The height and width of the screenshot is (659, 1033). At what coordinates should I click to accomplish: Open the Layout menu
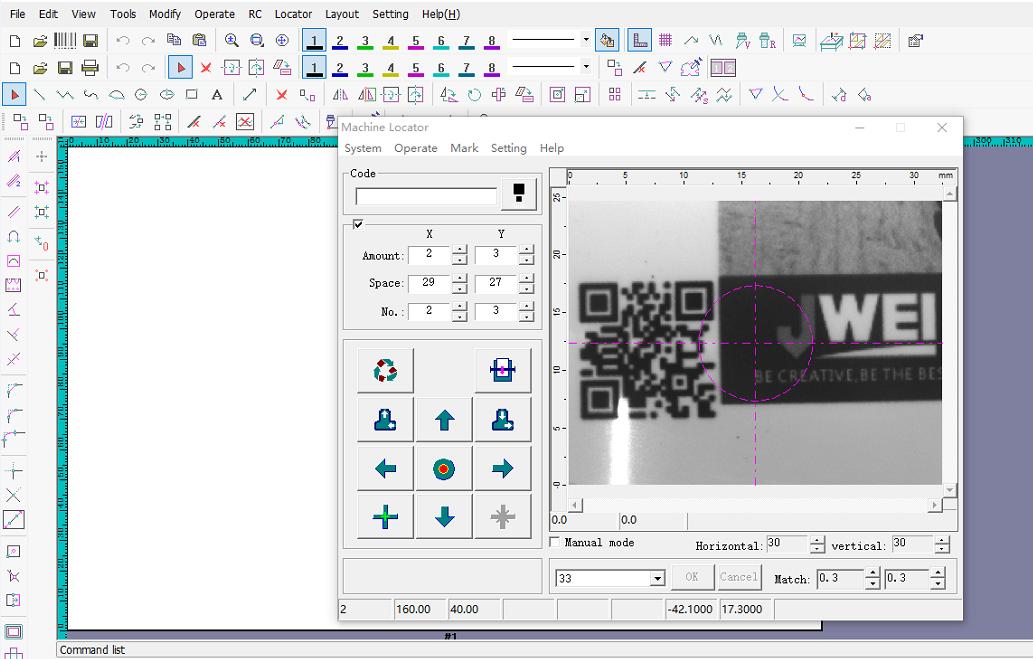[x=342, y=14]
